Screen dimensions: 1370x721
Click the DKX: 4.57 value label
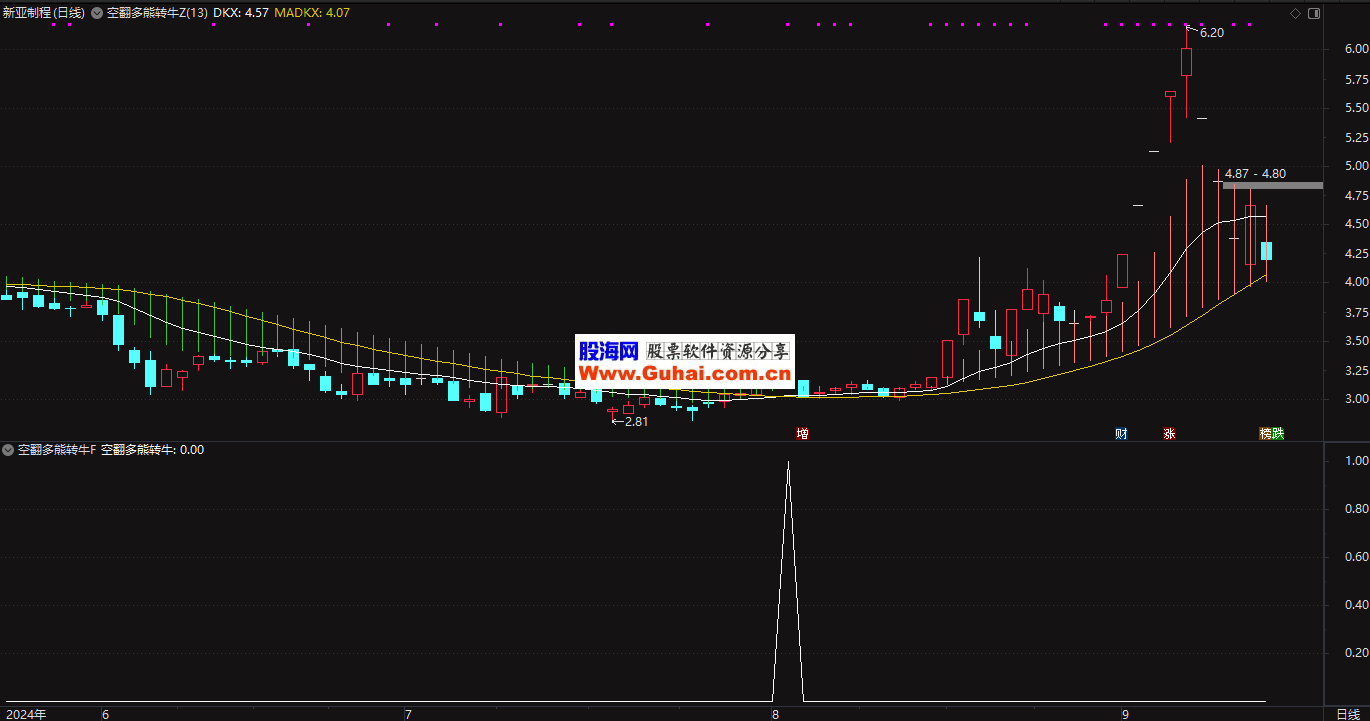[x=240, y=13]
